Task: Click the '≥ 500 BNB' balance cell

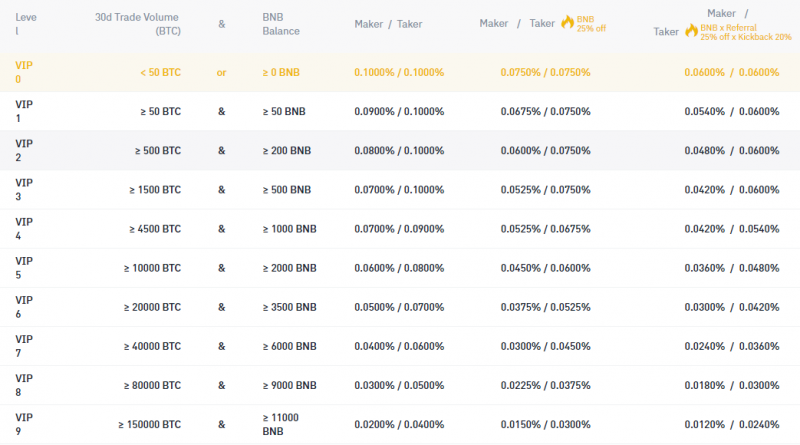Action: point(287,189)
